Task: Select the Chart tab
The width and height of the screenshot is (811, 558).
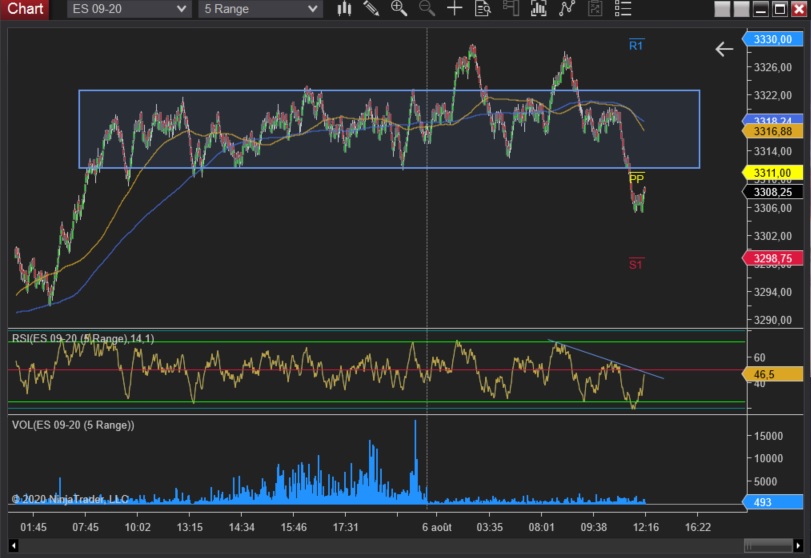Action: click(25, 9)
